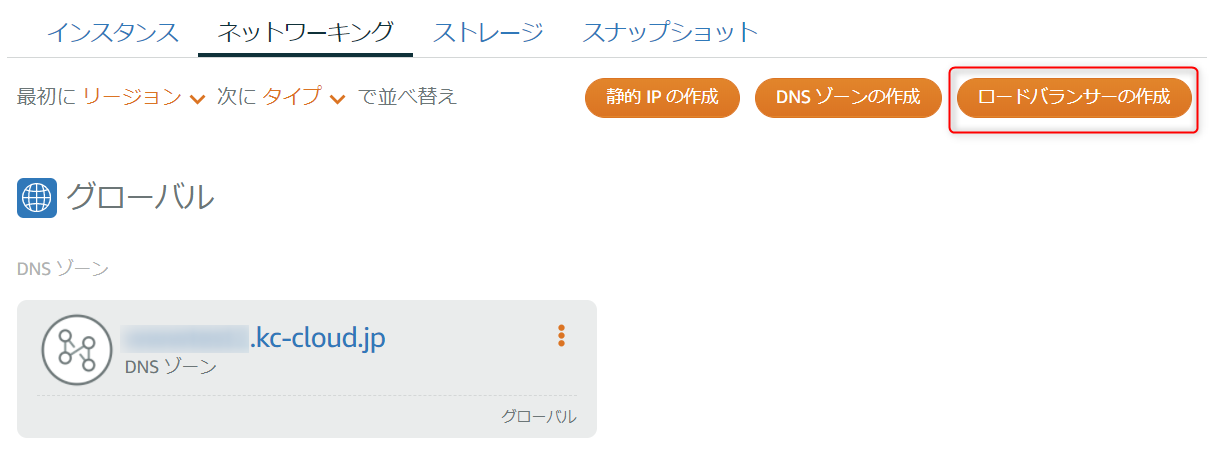1215x449 pixels.
Task: Click the ロードバランサーの作成 button
Action: 1074,98
